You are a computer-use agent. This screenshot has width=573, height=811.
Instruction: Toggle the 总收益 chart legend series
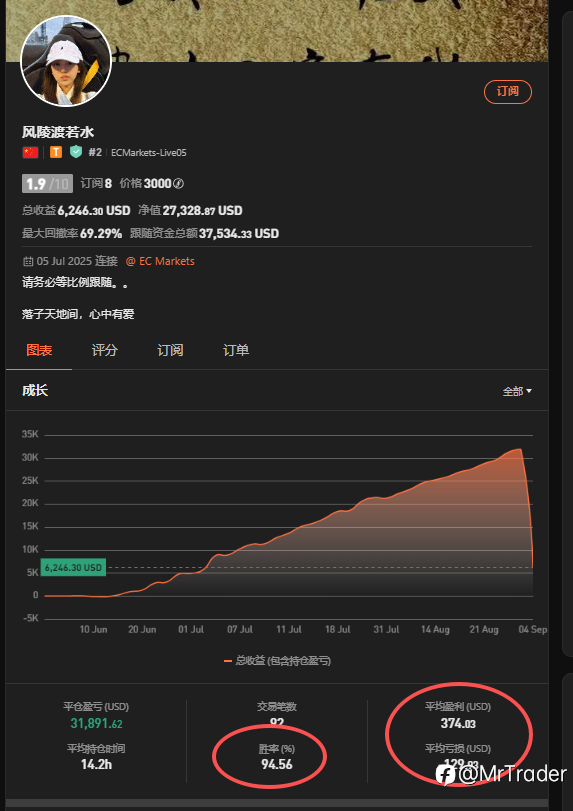pos(277,660)
